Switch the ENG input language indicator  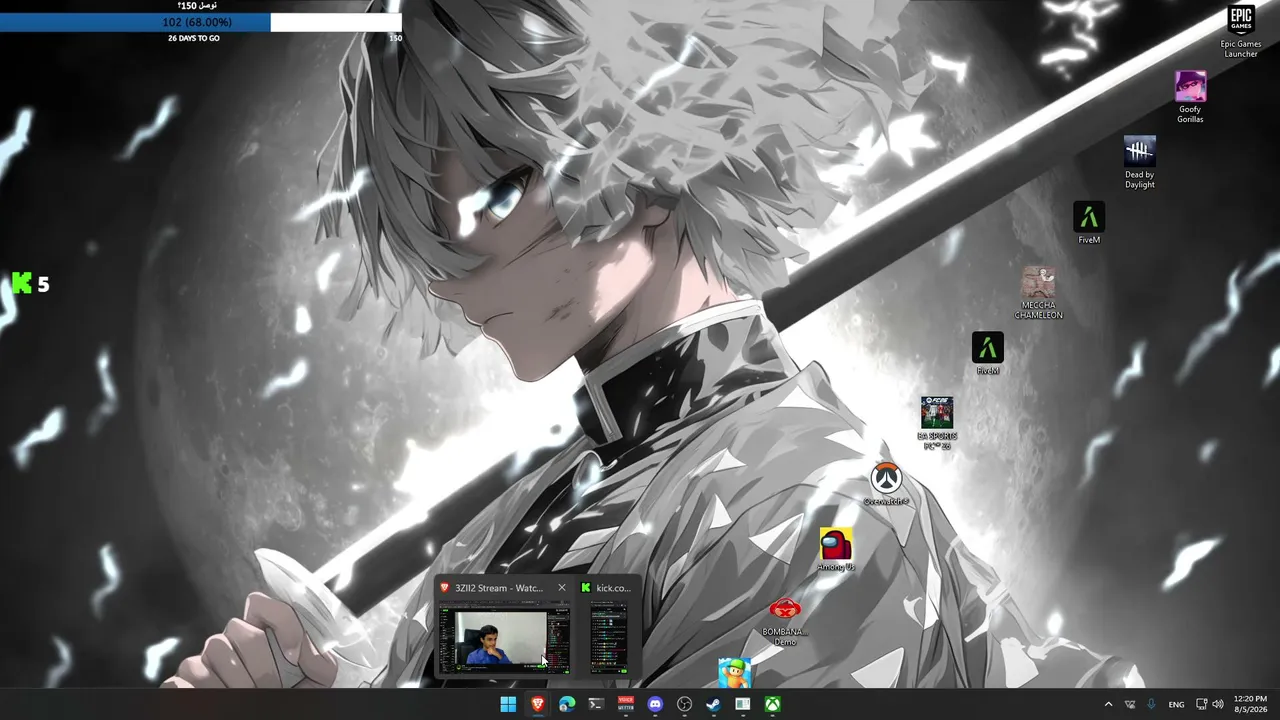coord(1176,704)
